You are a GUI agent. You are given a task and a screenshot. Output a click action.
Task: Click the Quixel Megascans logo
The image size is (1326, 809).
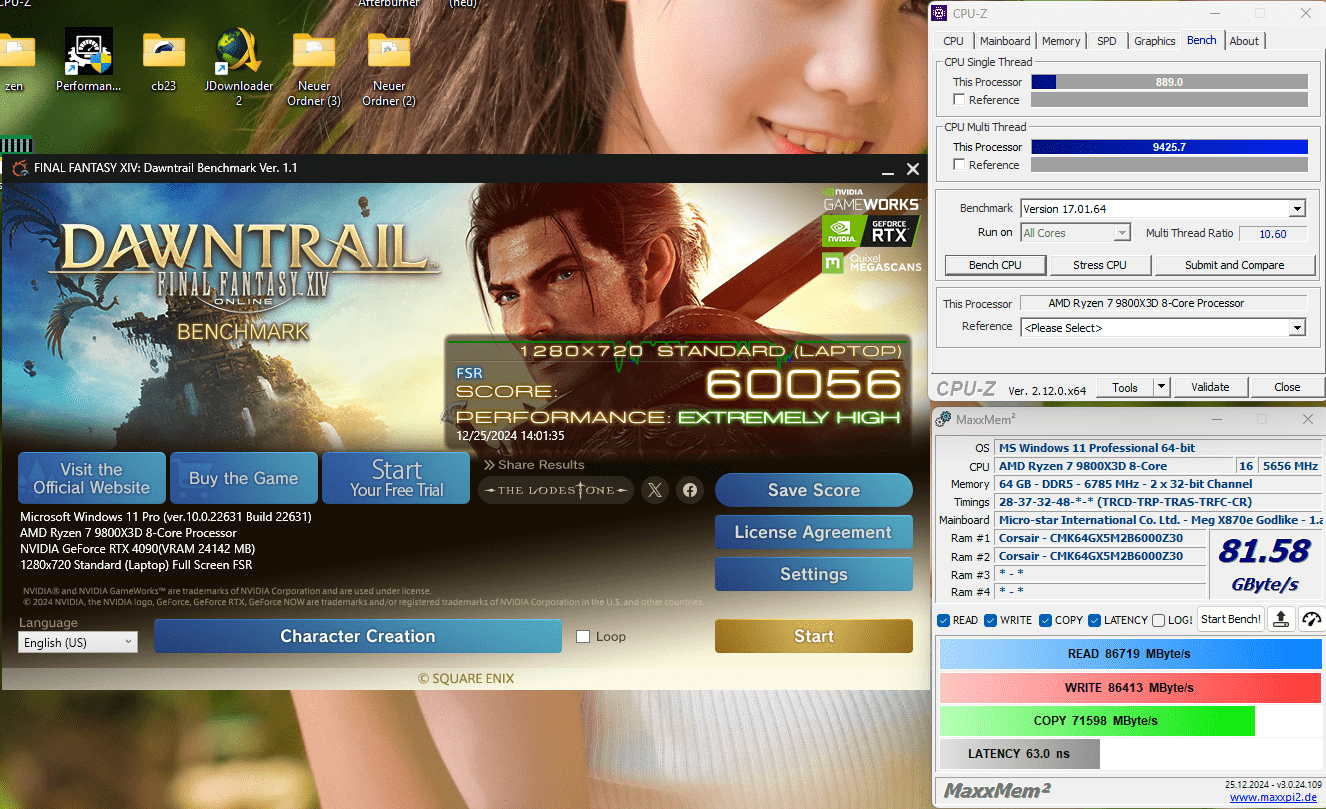pyautogui.click(x=870, y=262)
